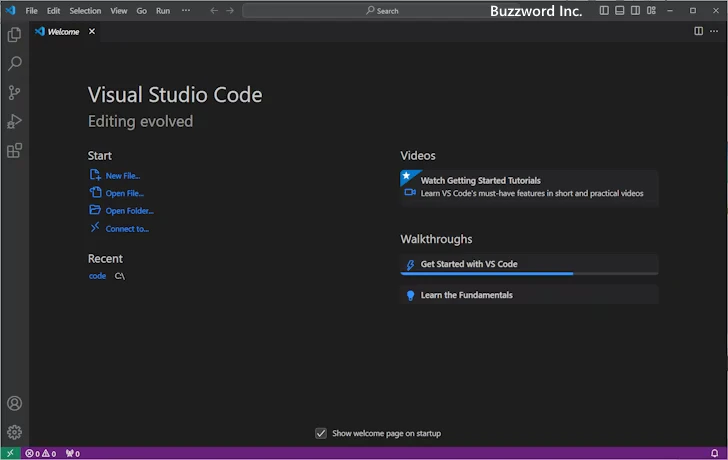Click the Open Folder icon
This screenshot has width=728, height=460.
click(95, 210)
